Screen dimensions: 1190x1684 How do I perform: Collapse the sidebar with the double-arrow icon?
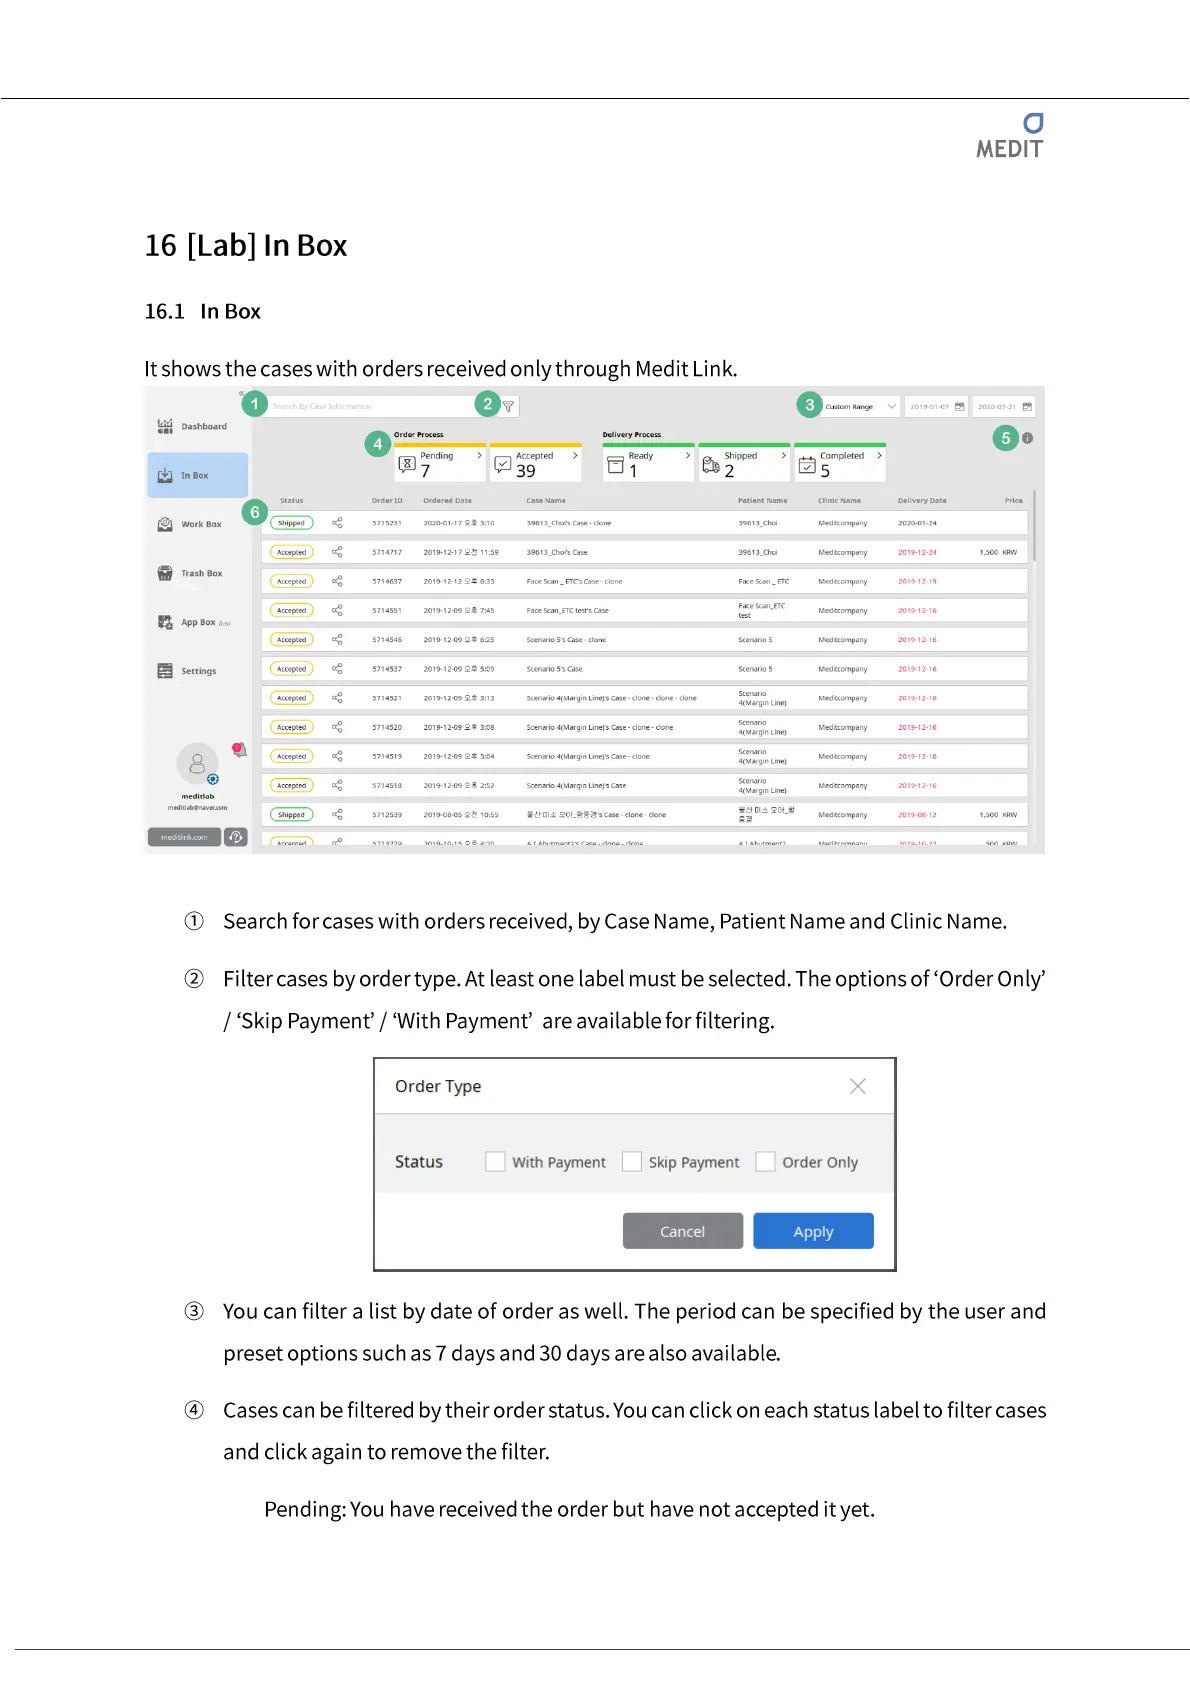coord(241,394)
